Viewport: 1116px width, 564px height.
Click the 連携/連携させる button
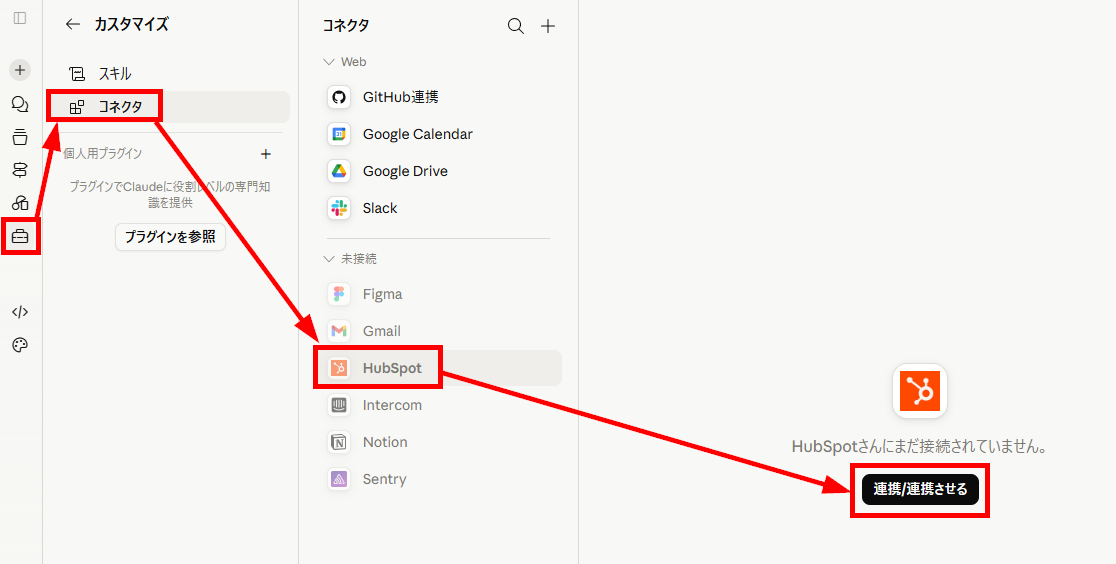pos(920,489)
